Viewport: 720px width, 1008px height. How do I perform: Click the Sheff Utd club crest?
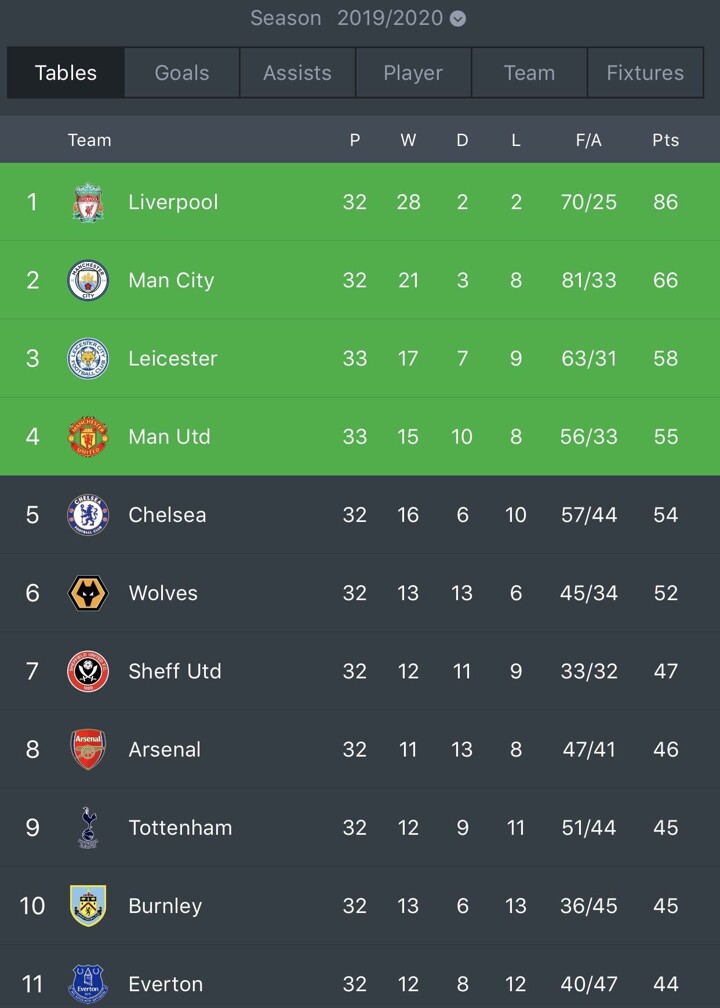pos(88,671)
